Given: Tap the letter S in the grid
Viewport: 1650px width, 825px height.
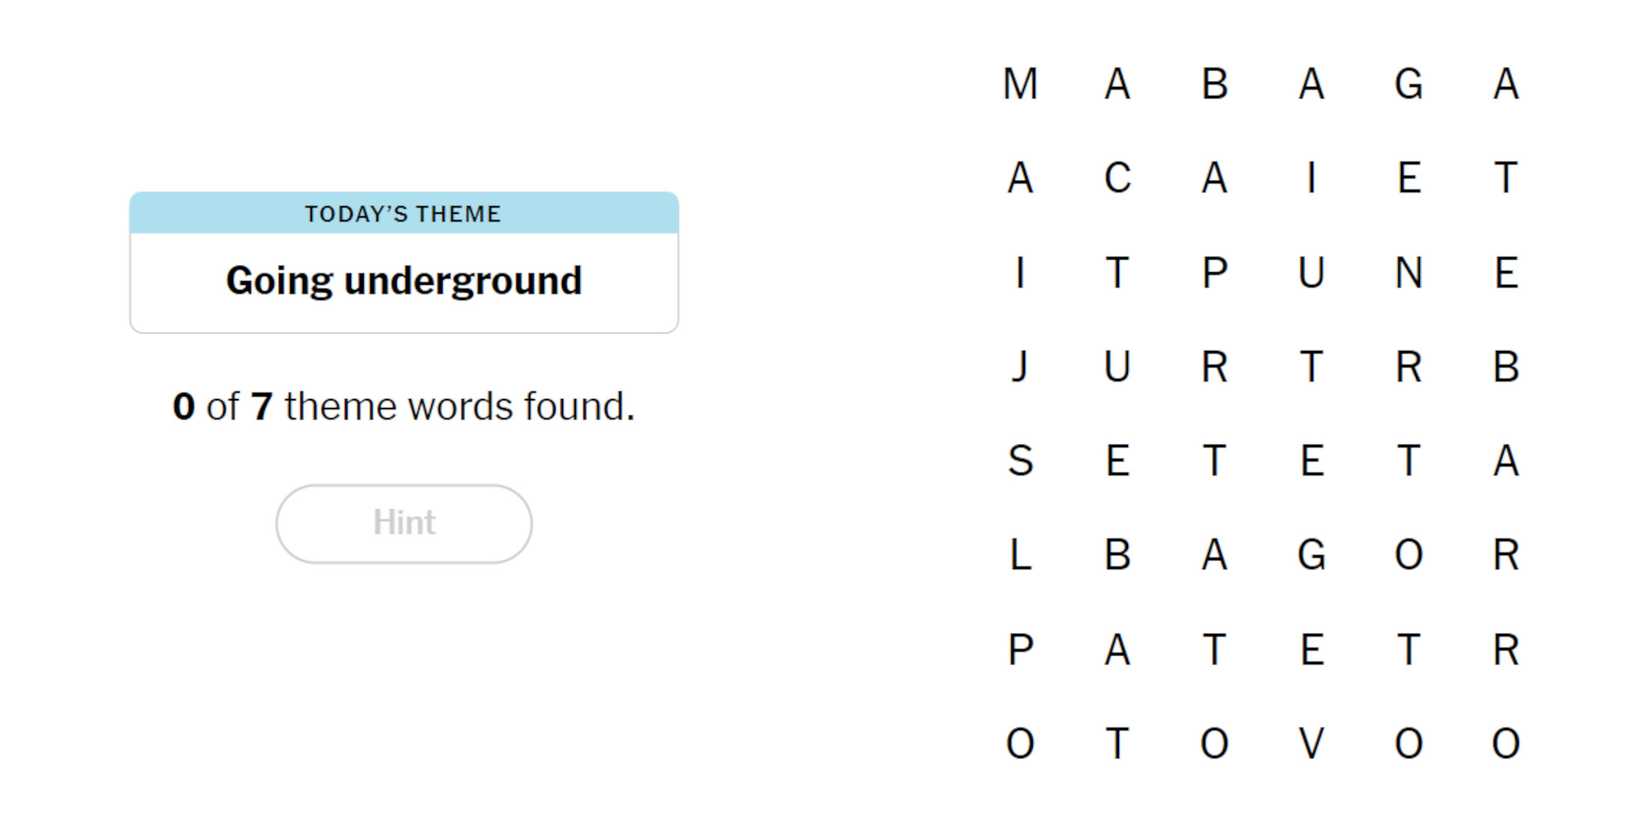Looking at the screenshot, I should pyautogui.click(x=1020, y=461).
